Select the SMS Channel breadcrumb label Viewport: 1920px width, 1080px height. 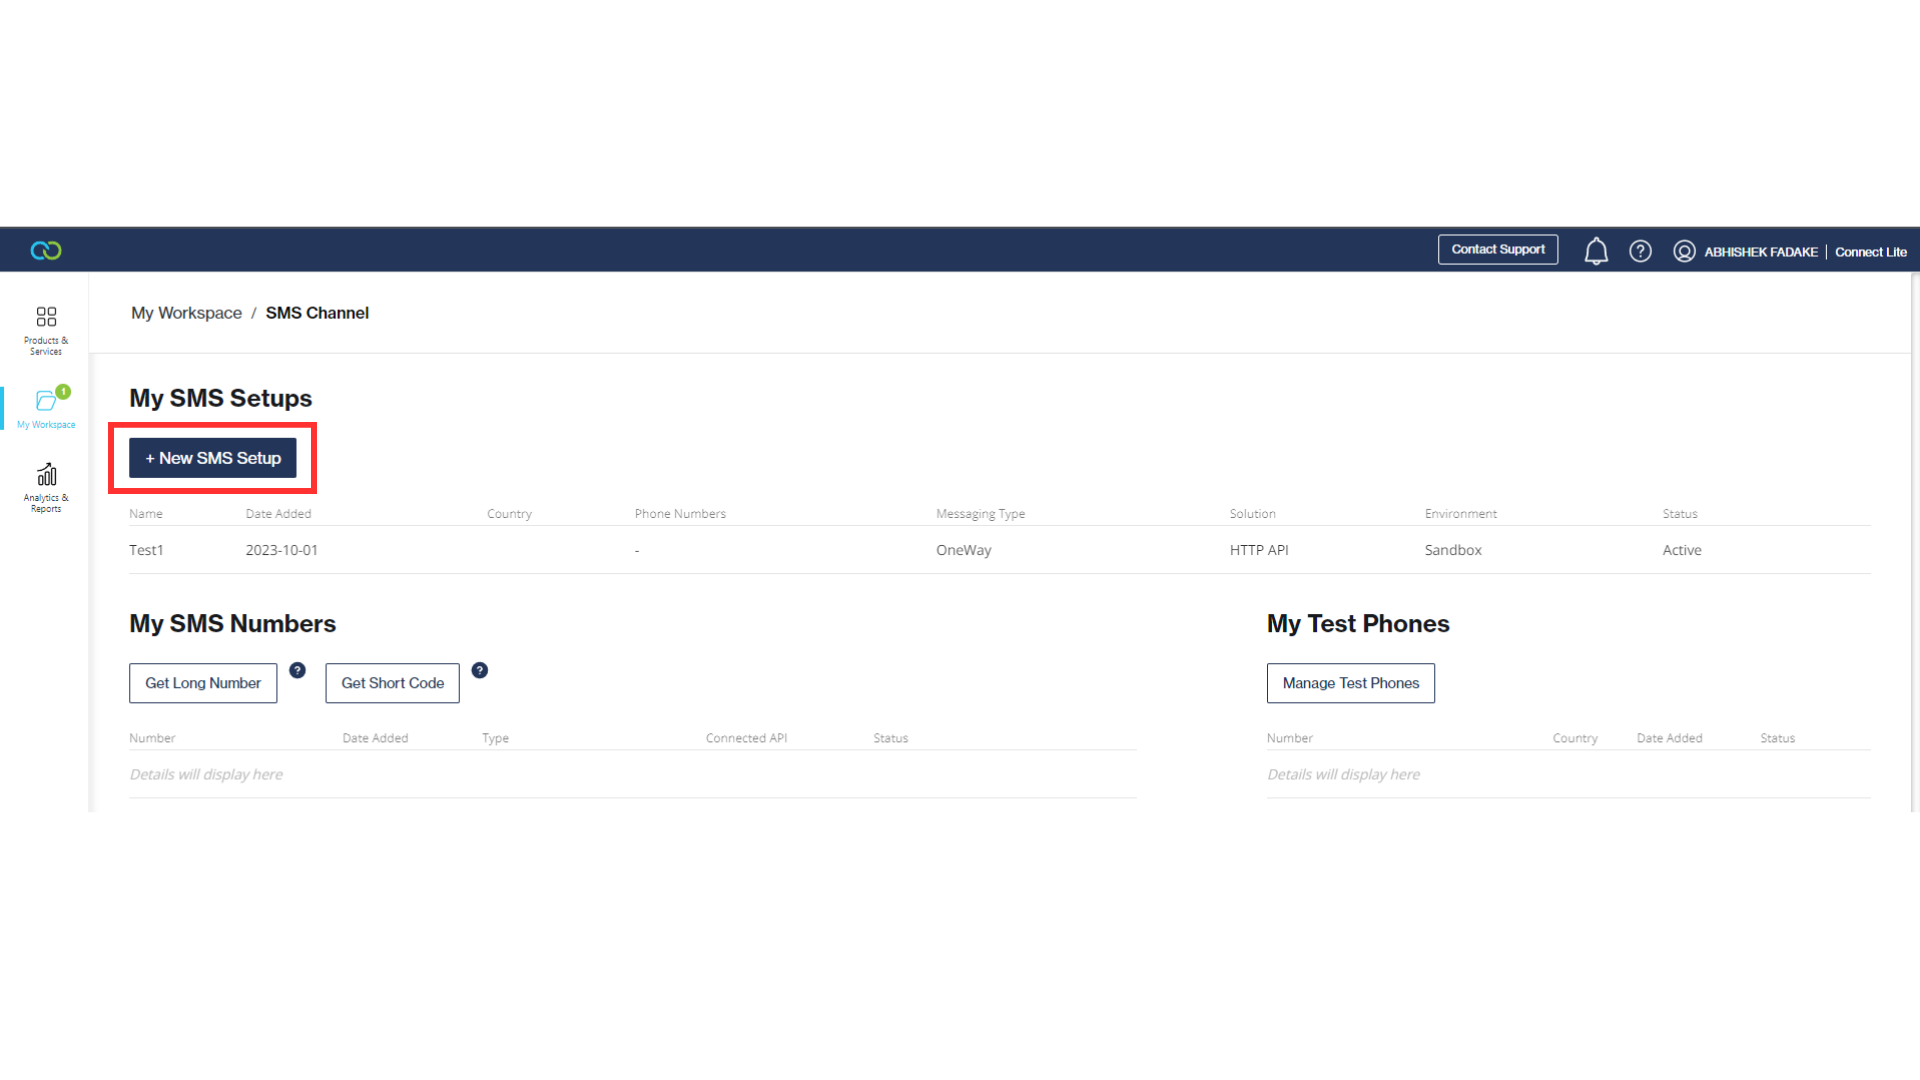317,312
